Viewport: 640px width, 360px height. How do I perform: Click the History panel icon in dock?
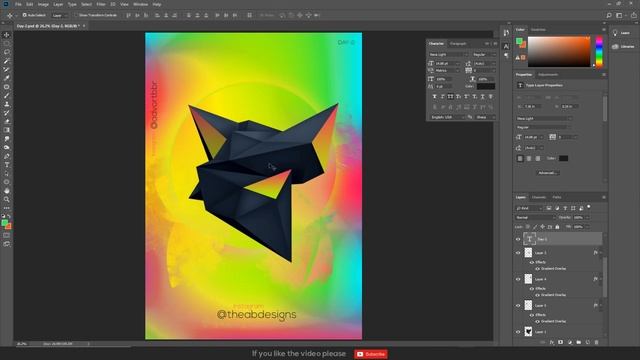pos(506,33)
